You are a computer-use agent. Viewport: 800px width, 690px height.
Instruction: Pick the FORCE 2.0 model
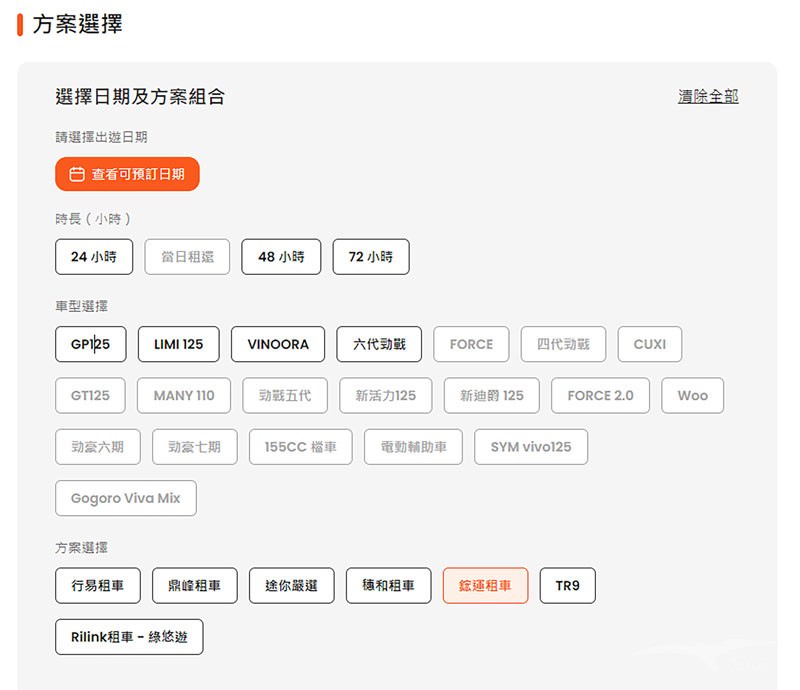[x=600, y=395]
